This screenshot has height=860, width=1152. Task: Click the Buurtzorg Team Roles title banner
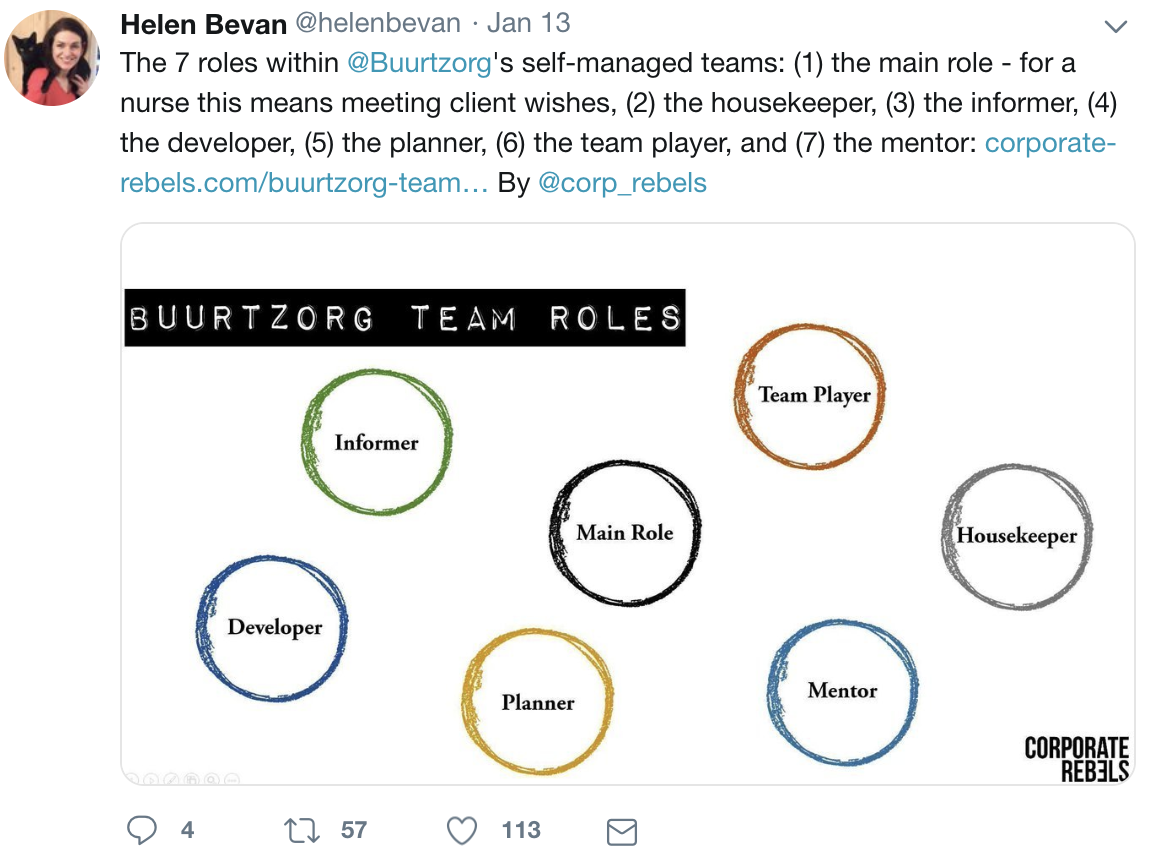pos(405,317)
